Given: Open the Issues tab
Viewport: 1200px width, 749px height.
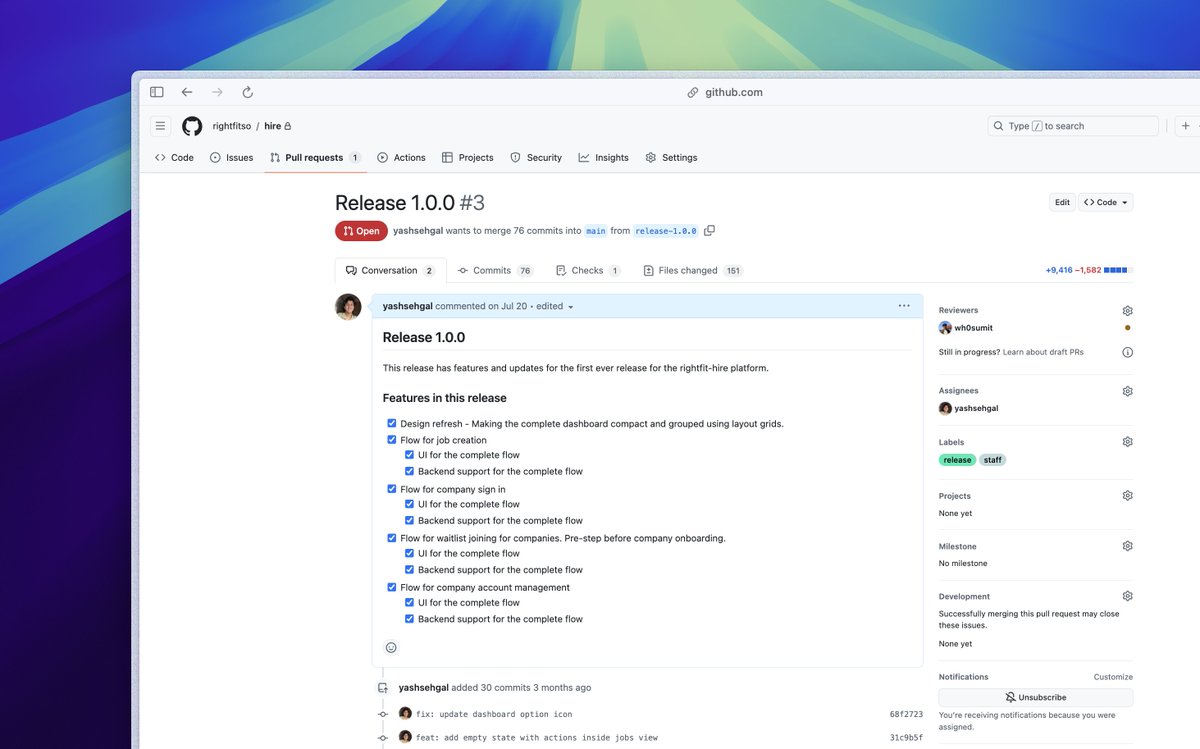Looking at the screenshot, I should click(x=231, y=158).
